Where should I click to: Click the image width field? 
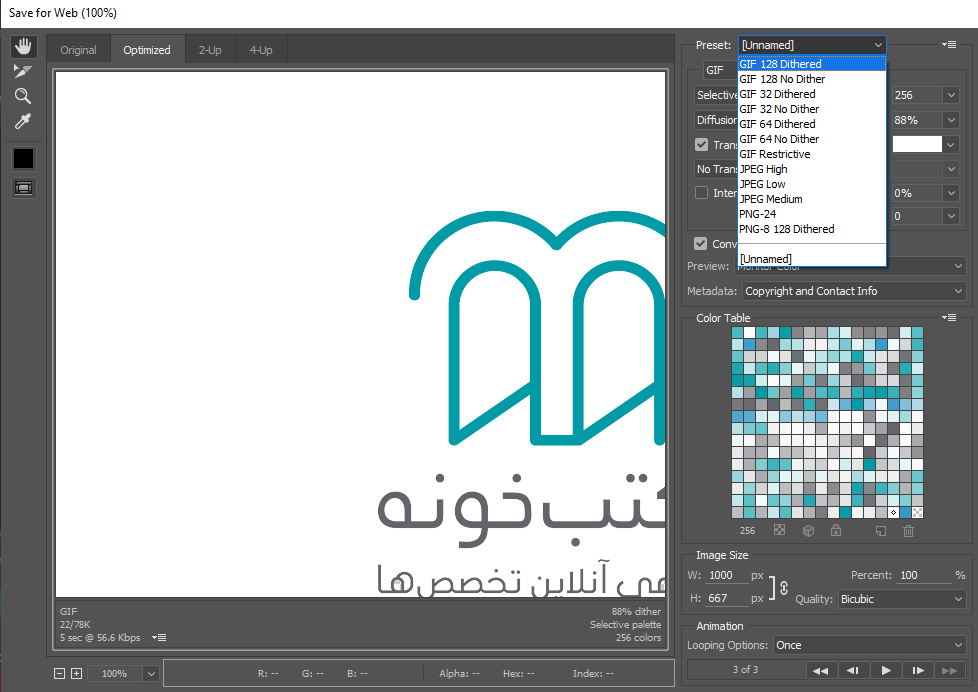(x=727, y=575)
